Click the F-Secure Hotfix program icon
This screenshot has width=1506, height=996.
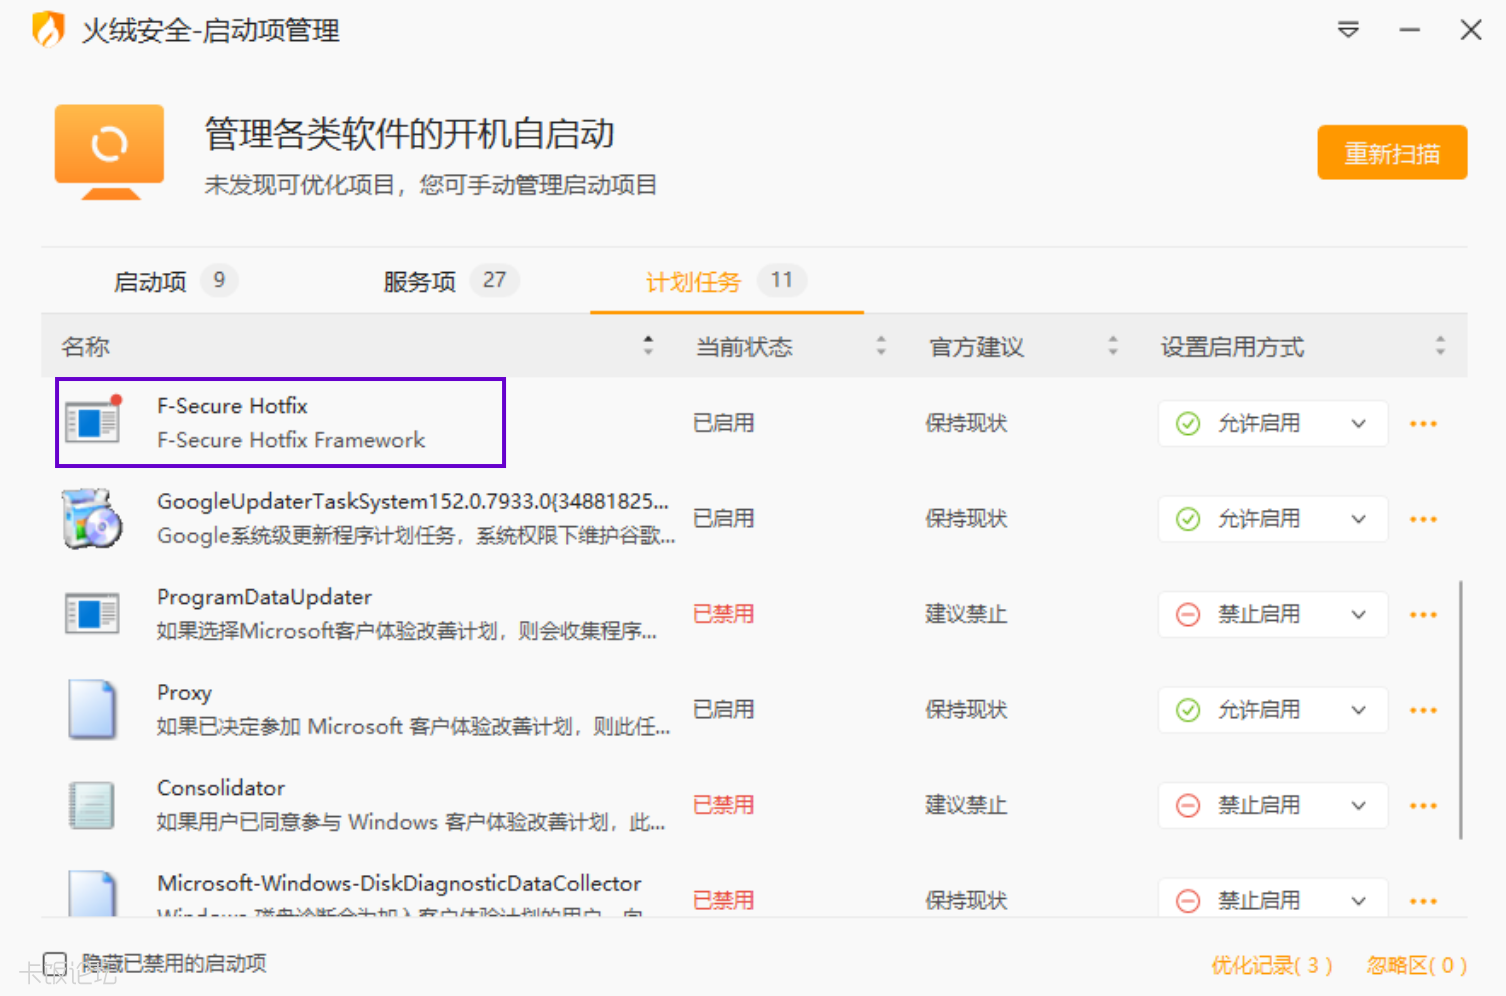click(93, 419)
